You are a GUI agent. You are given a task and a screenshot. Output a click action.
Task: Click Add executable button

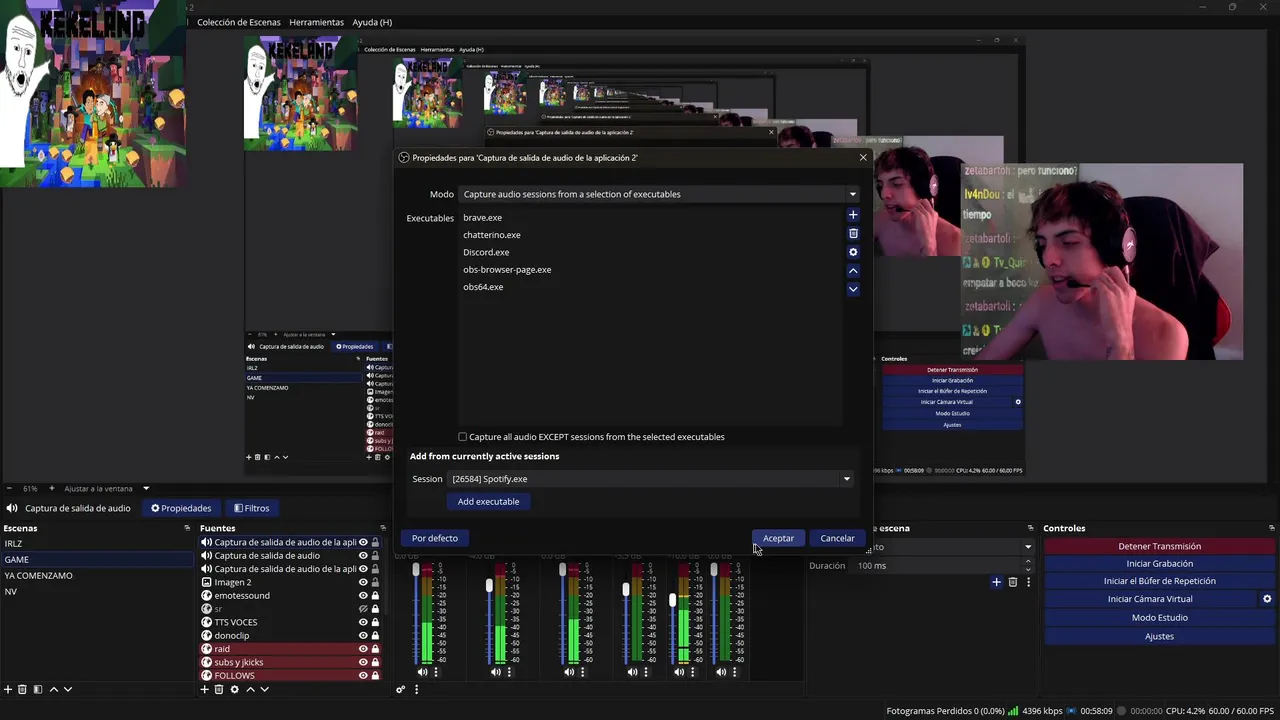tap(488, 502)
